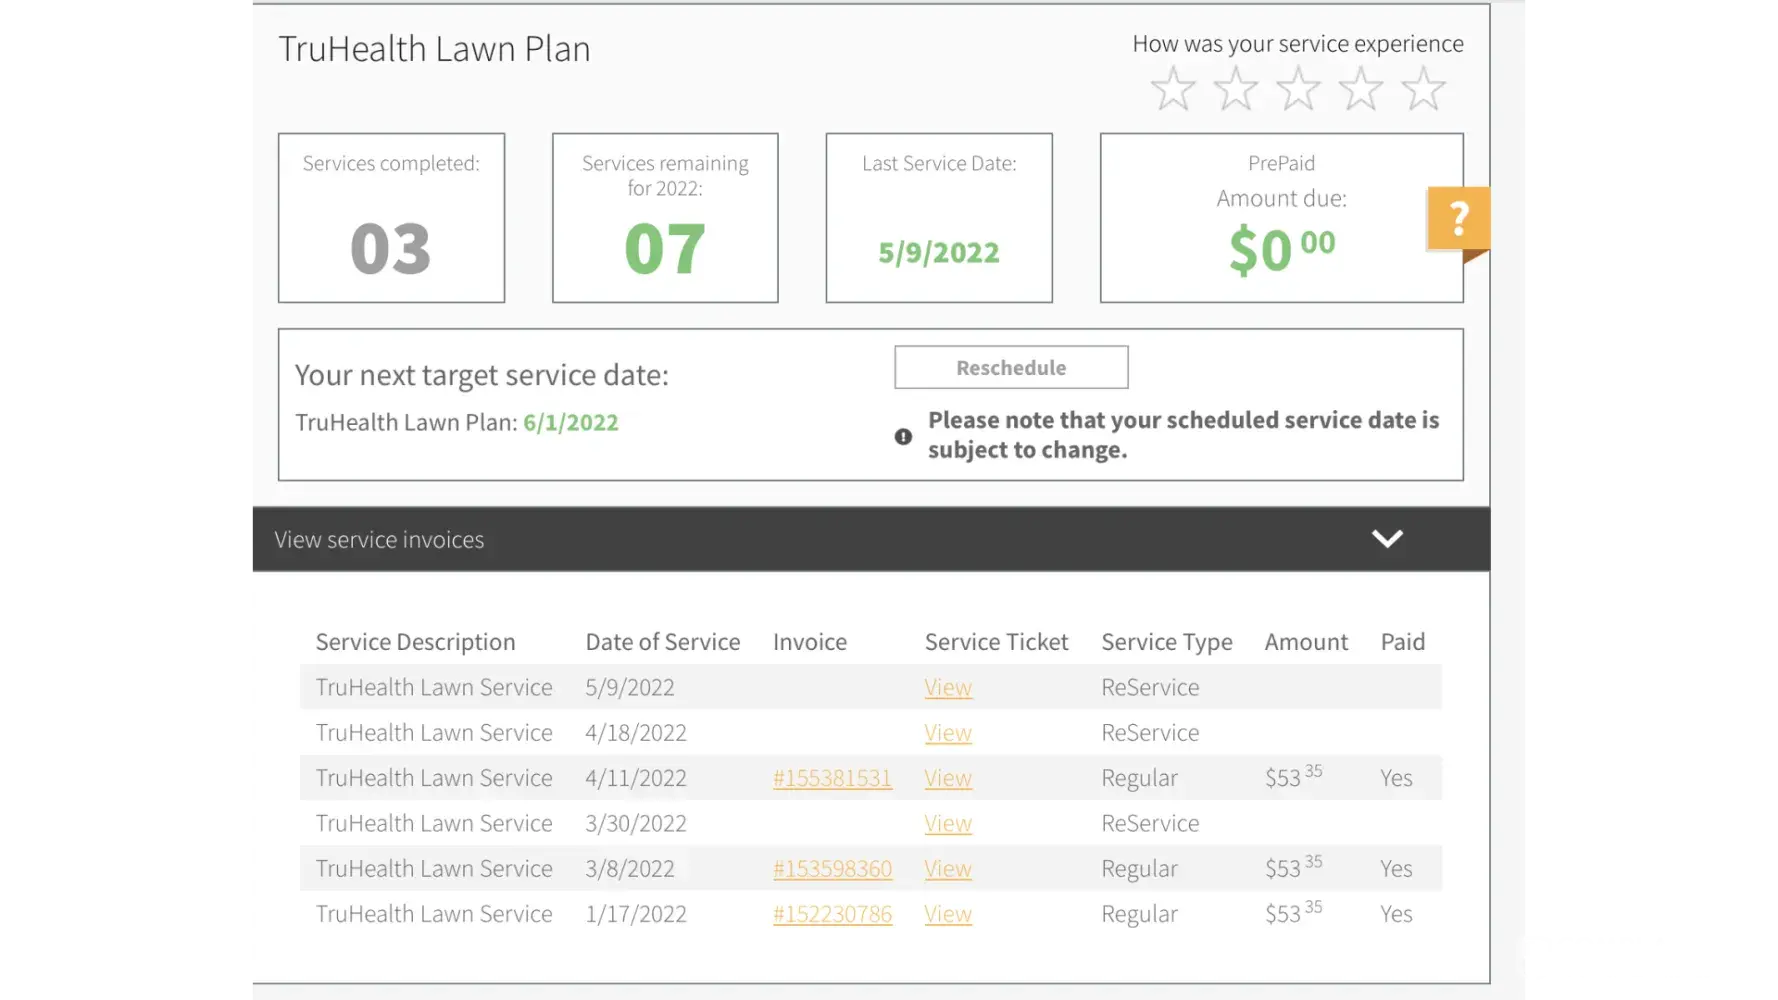Rate service with the first star
The width and height of the screenshot is (1778, 1000).
coord(1173,89)
